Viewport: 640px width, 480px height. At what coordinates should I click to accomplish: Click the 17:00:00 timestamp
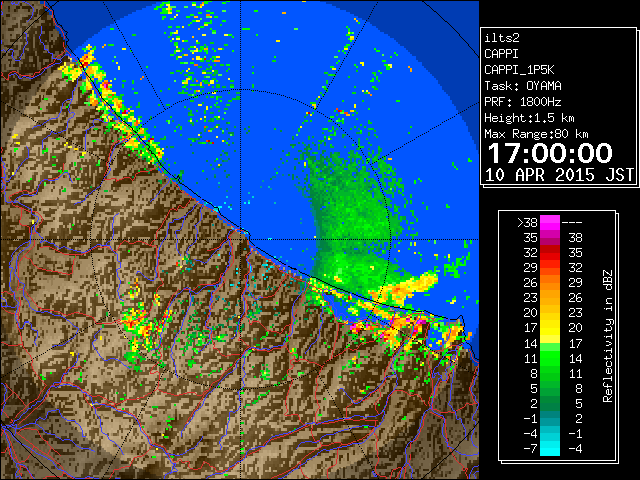[x=550, y=153]
